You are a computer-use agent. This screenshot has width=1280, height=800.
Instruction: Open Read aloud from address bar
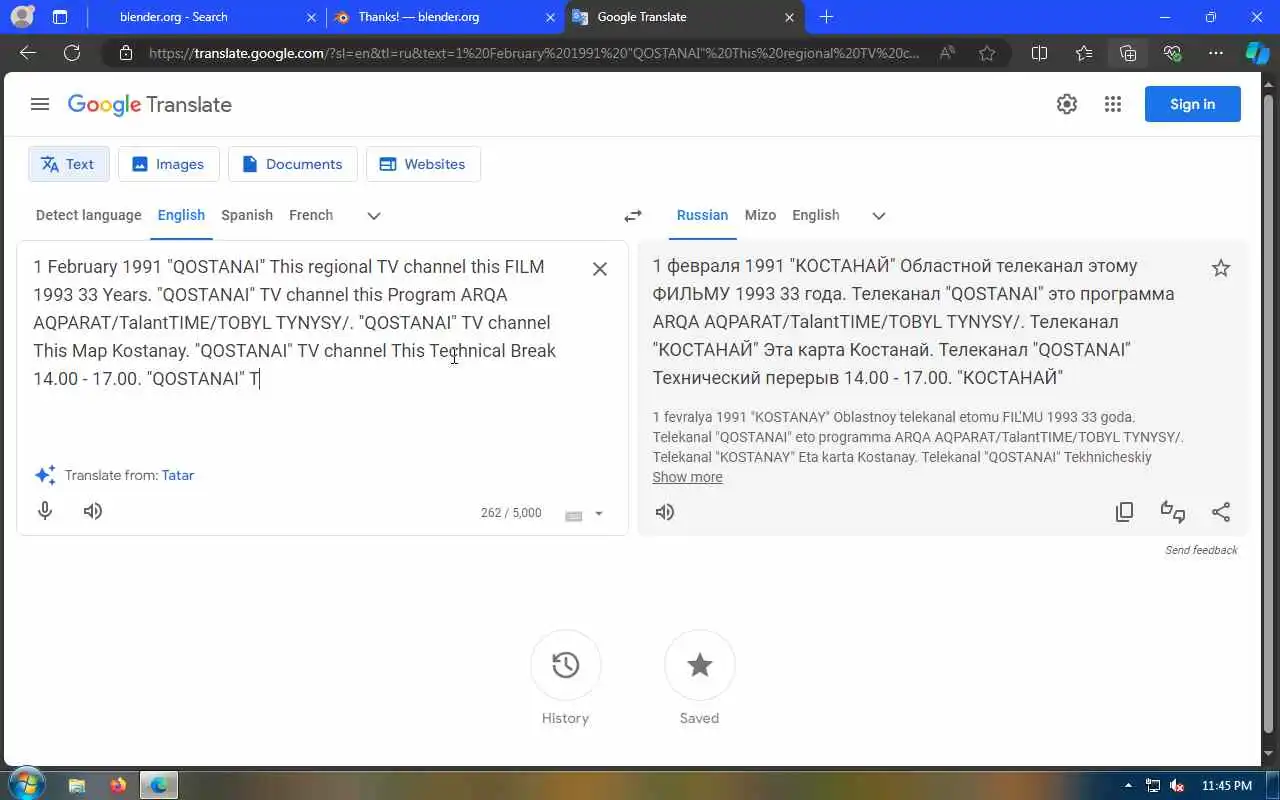(x=946, y=53)
